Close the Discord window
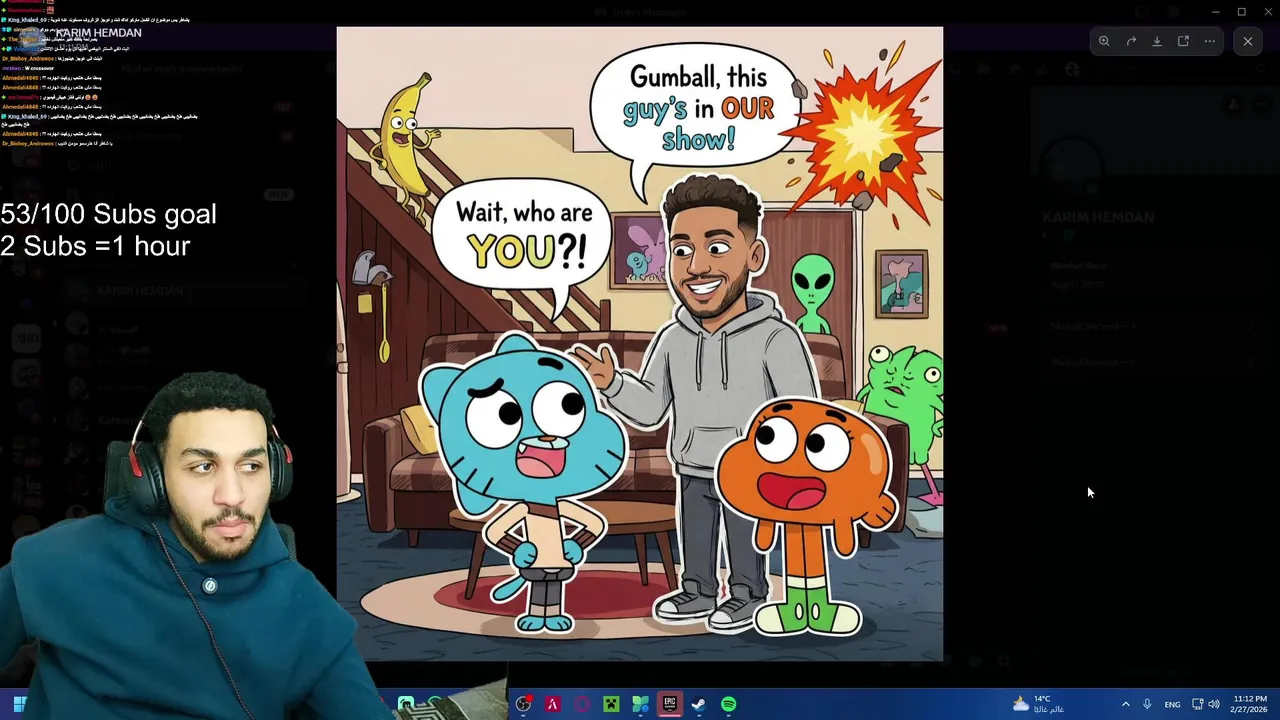This screenshot has width=1280, height=720. 1267,12
